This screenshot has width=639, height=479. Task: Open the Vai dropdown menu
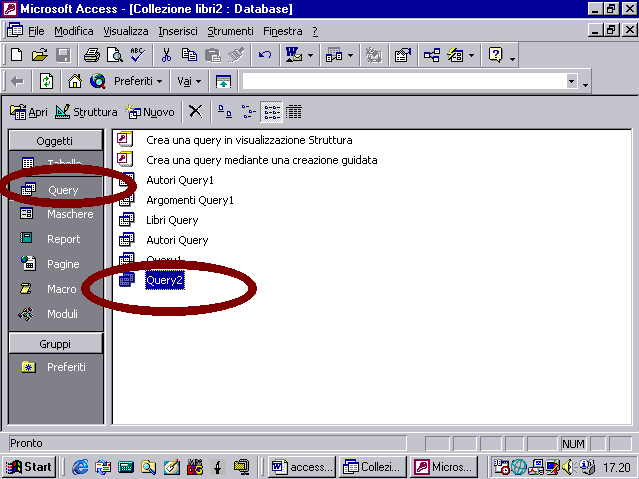pos(189,81)
